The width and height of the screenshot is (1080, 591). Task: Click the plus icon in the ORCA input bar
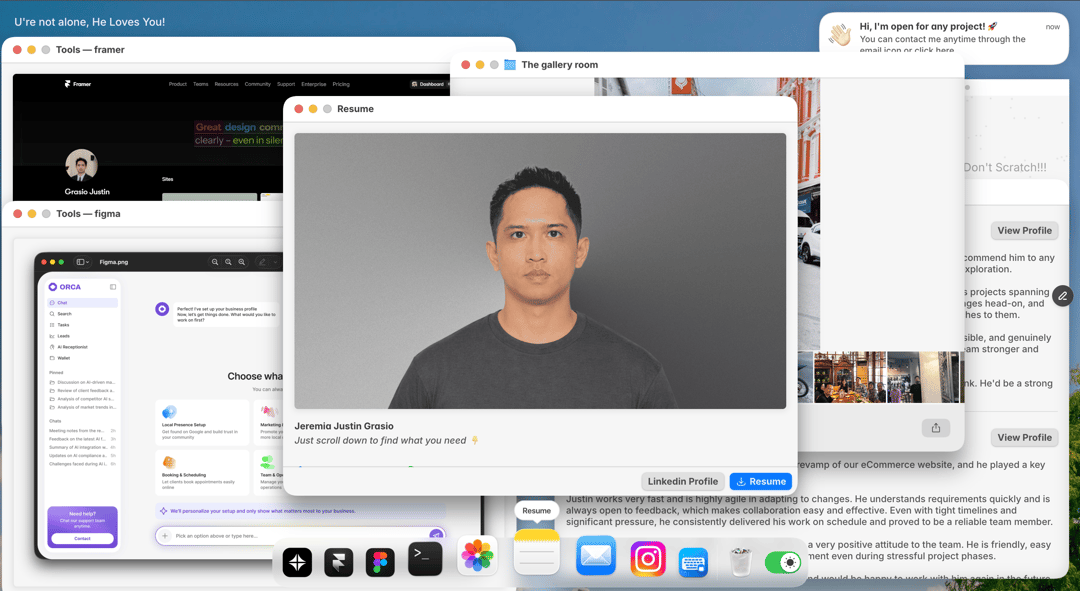165,536
